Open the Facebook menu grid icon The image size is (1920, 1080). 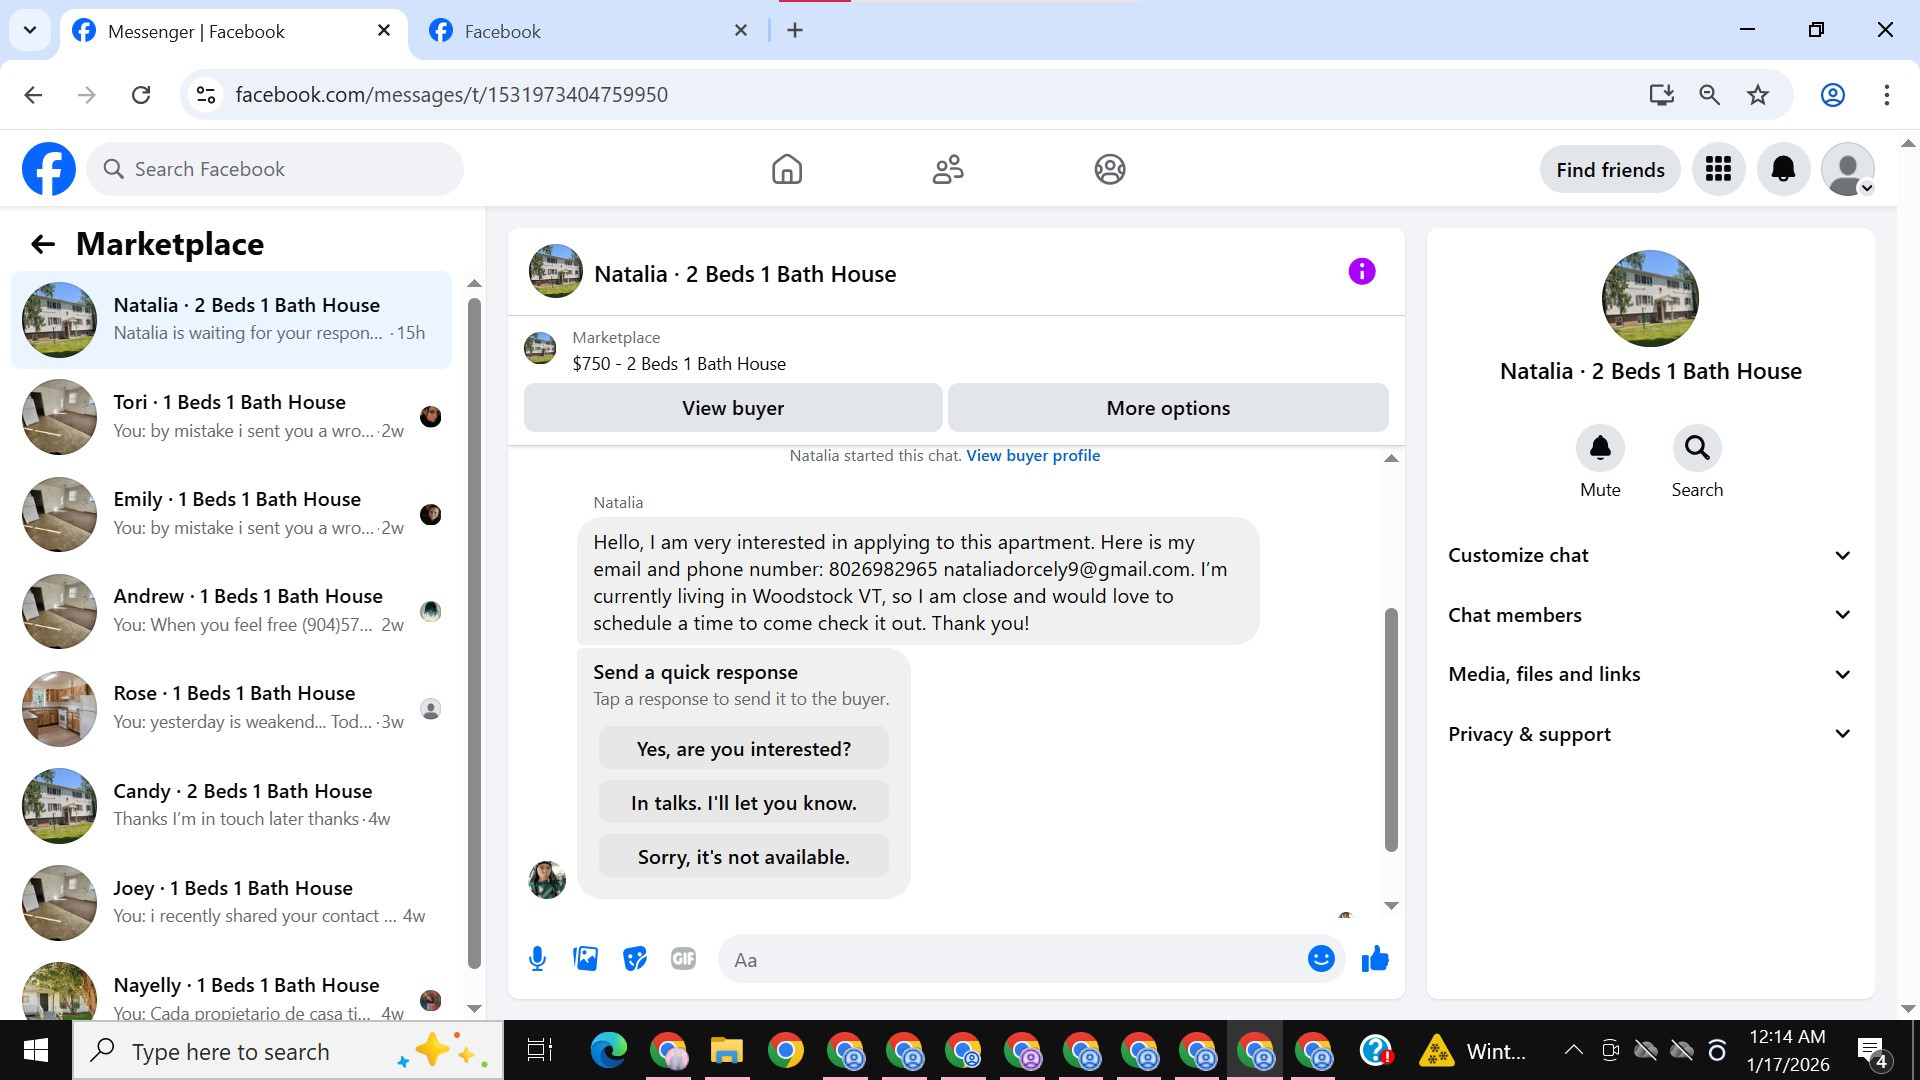coord(1718,169)
